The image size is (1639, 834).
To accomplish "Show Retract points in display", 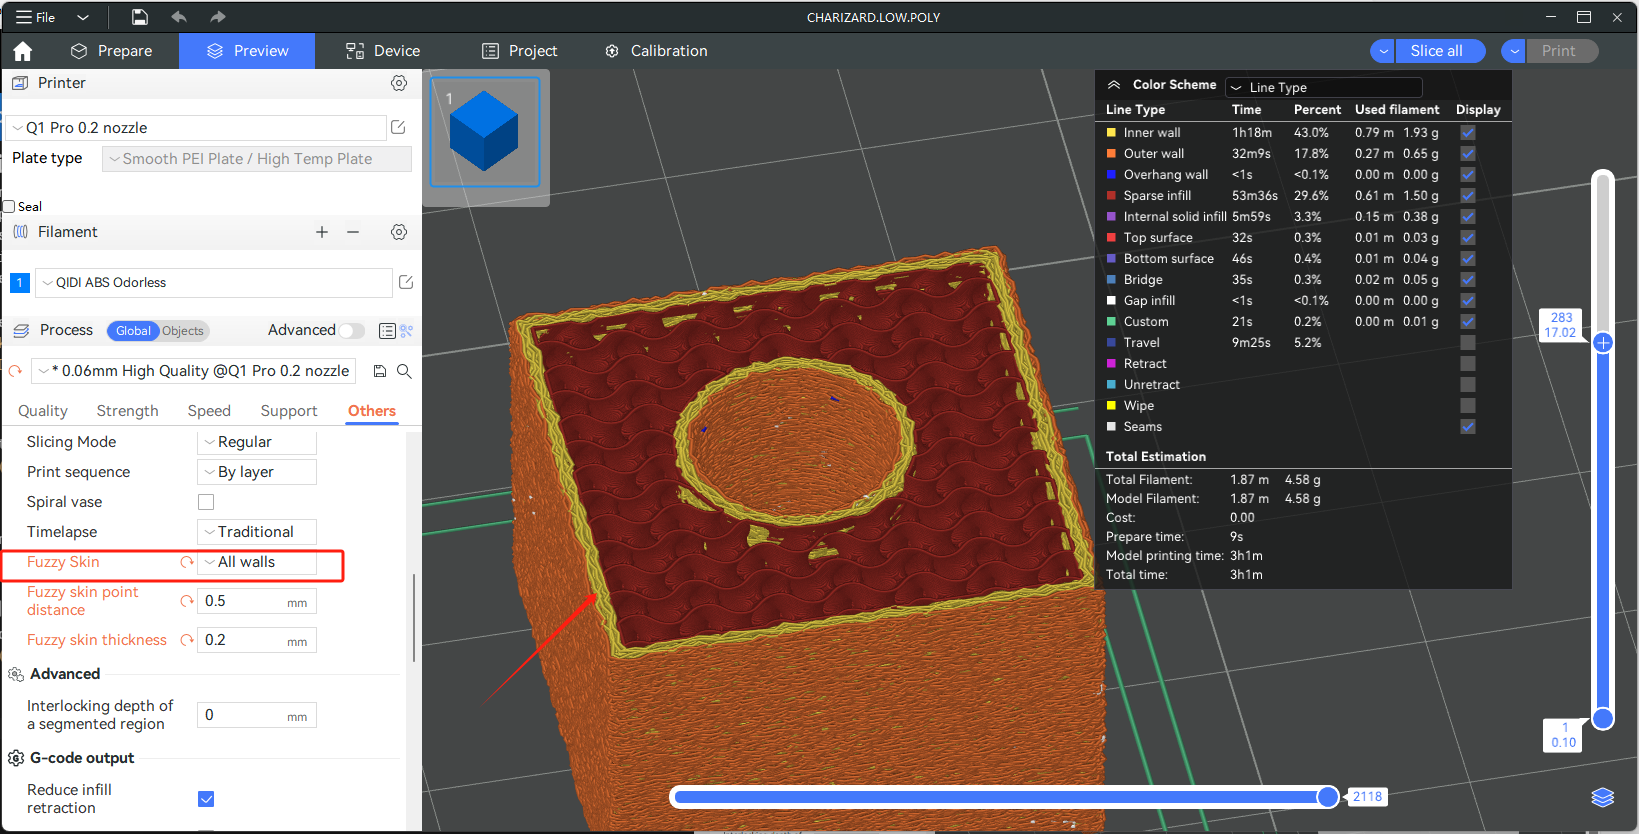I will pos(1467,363).
